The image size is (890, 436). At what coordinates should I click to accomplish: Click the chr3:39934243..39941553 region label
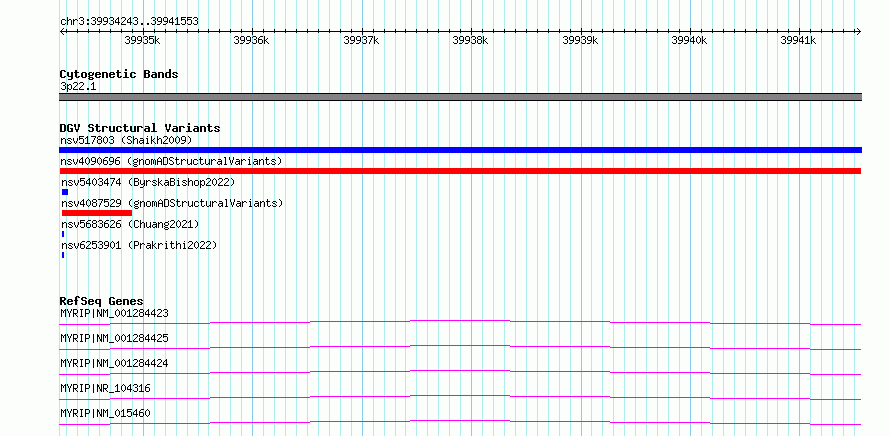(129, 22)
